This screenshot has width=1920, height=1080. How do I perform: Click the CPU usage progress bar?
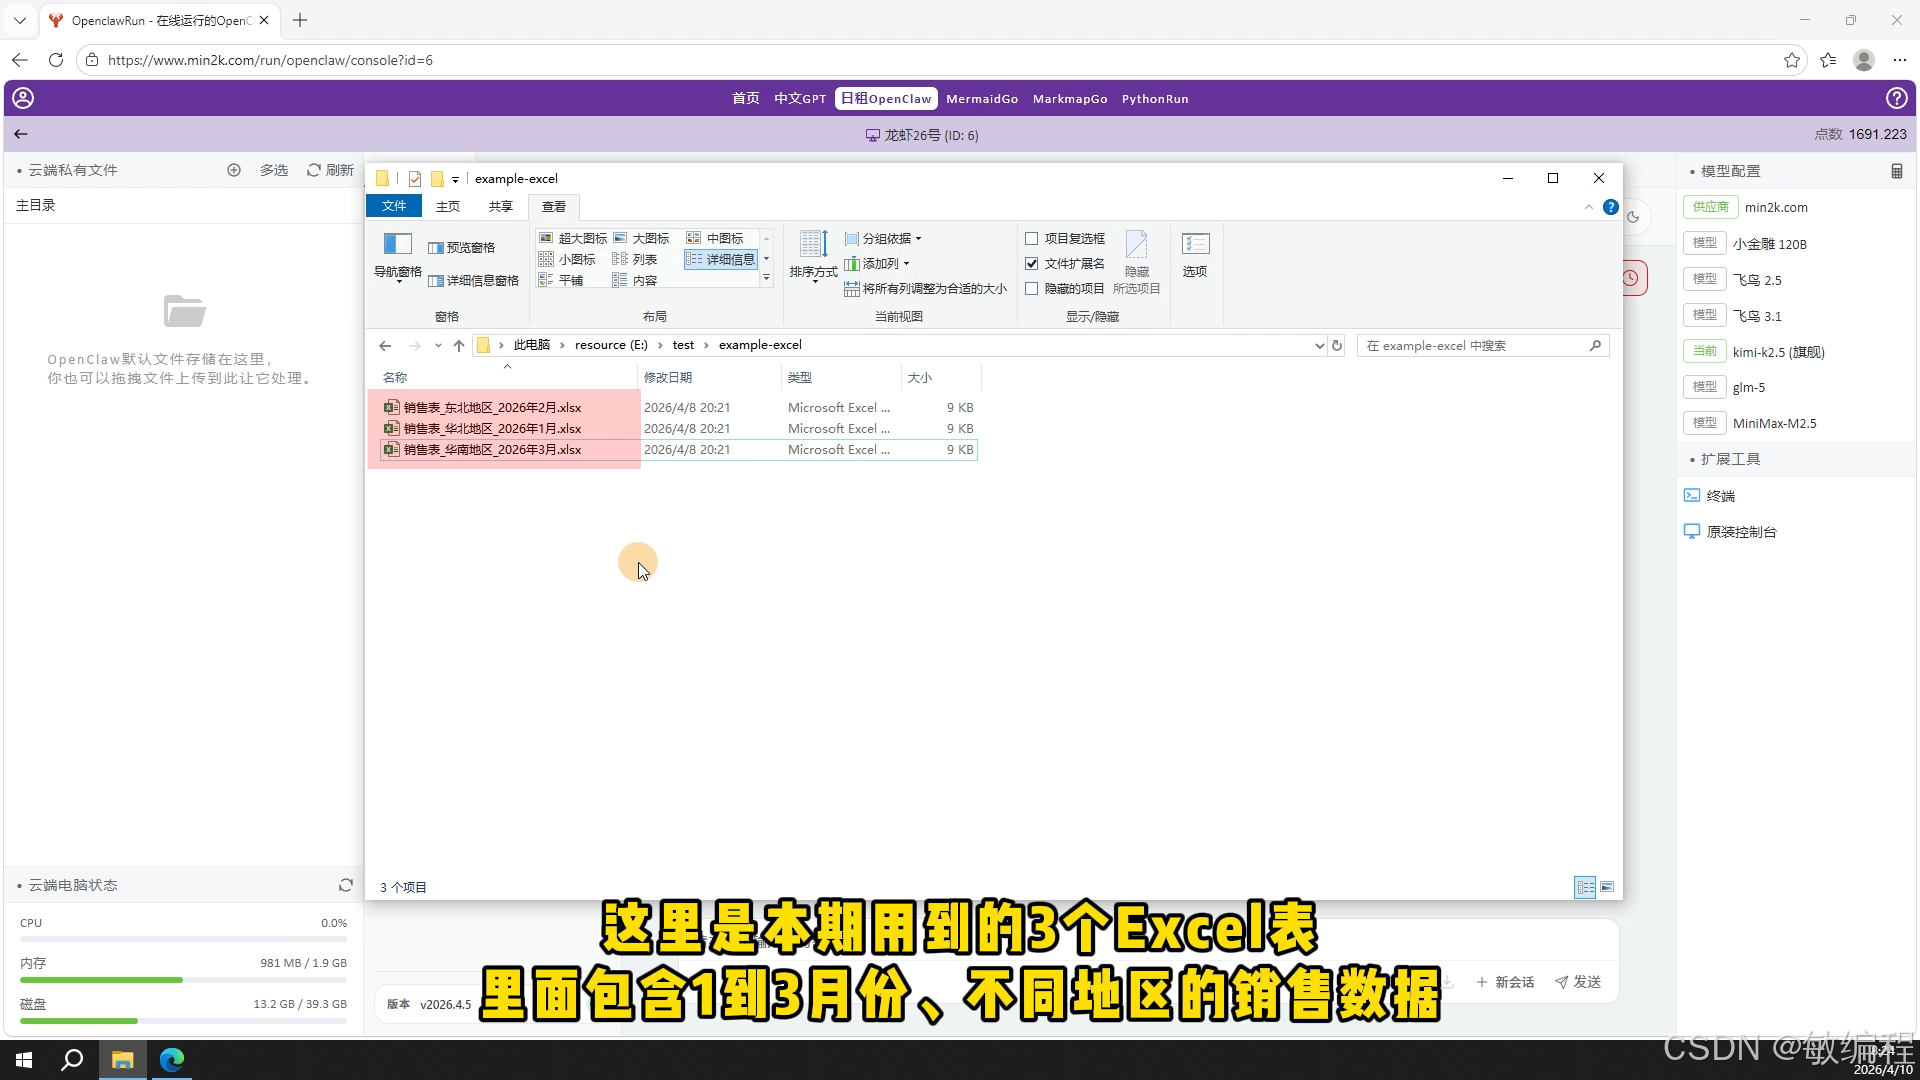point(183,938)
